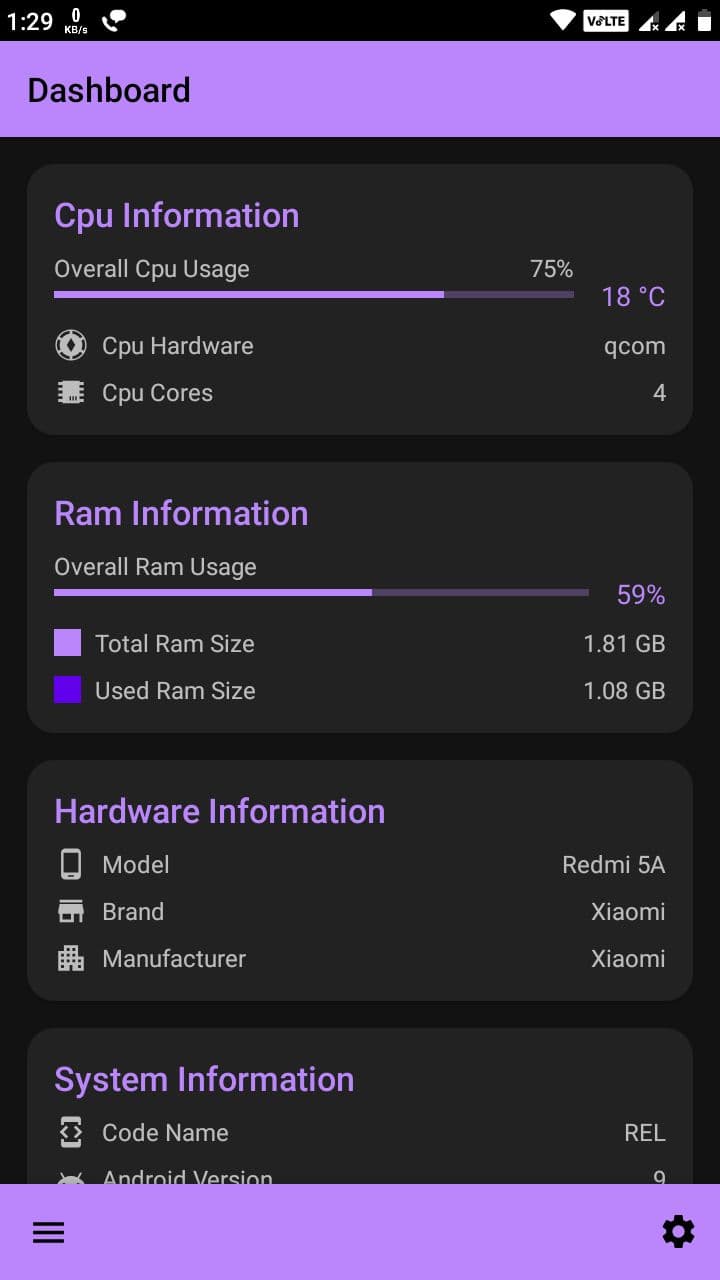This screenshot has width=720, height=1280.
Task: Tap the store icon beside Brand
Action: click(70, 911)
